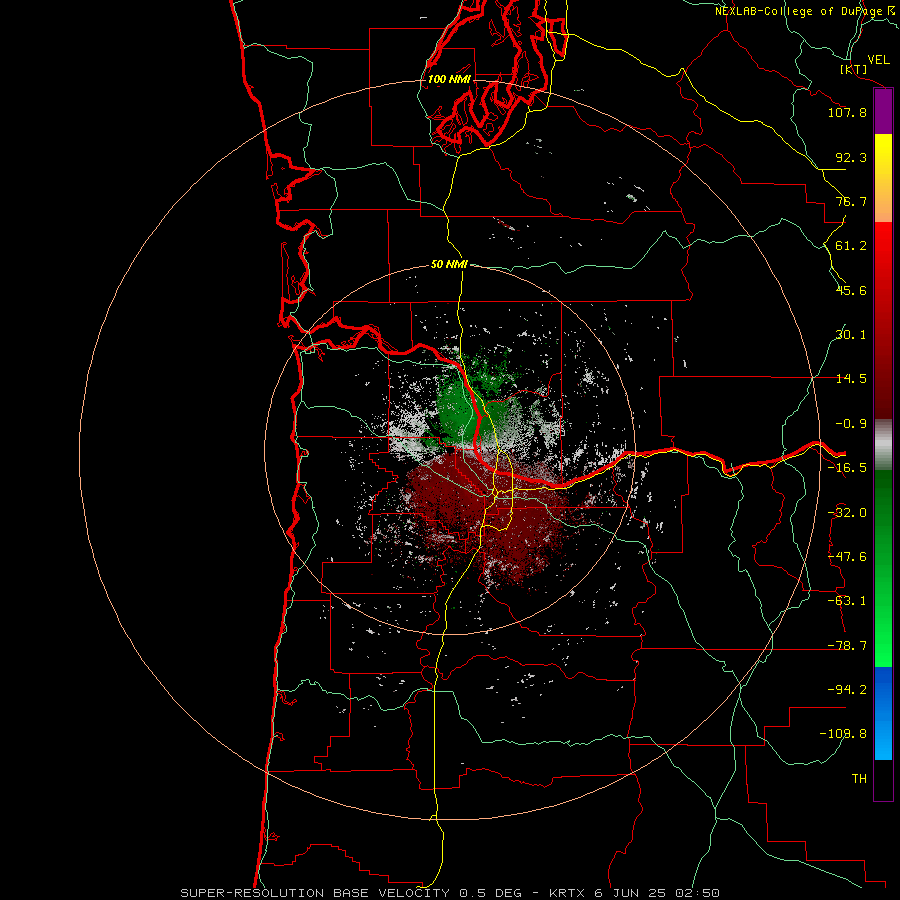Click the bright red segment of the color bar
This screenshot has height=900, width=900.
coord(883,270)
